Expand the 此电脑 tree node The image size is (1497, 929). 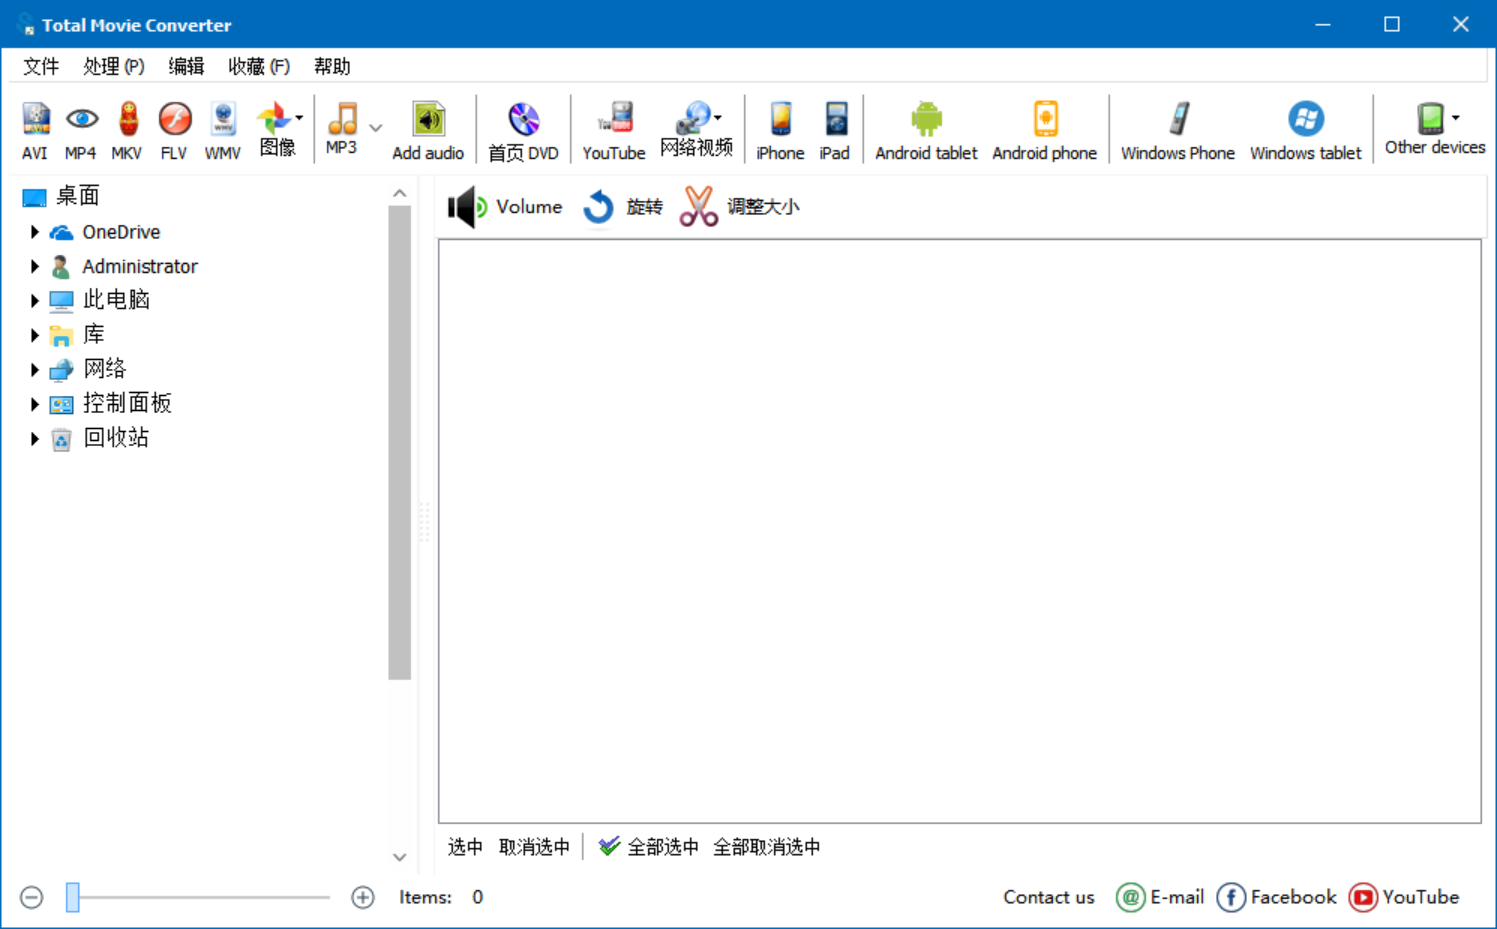coord(35,300)
